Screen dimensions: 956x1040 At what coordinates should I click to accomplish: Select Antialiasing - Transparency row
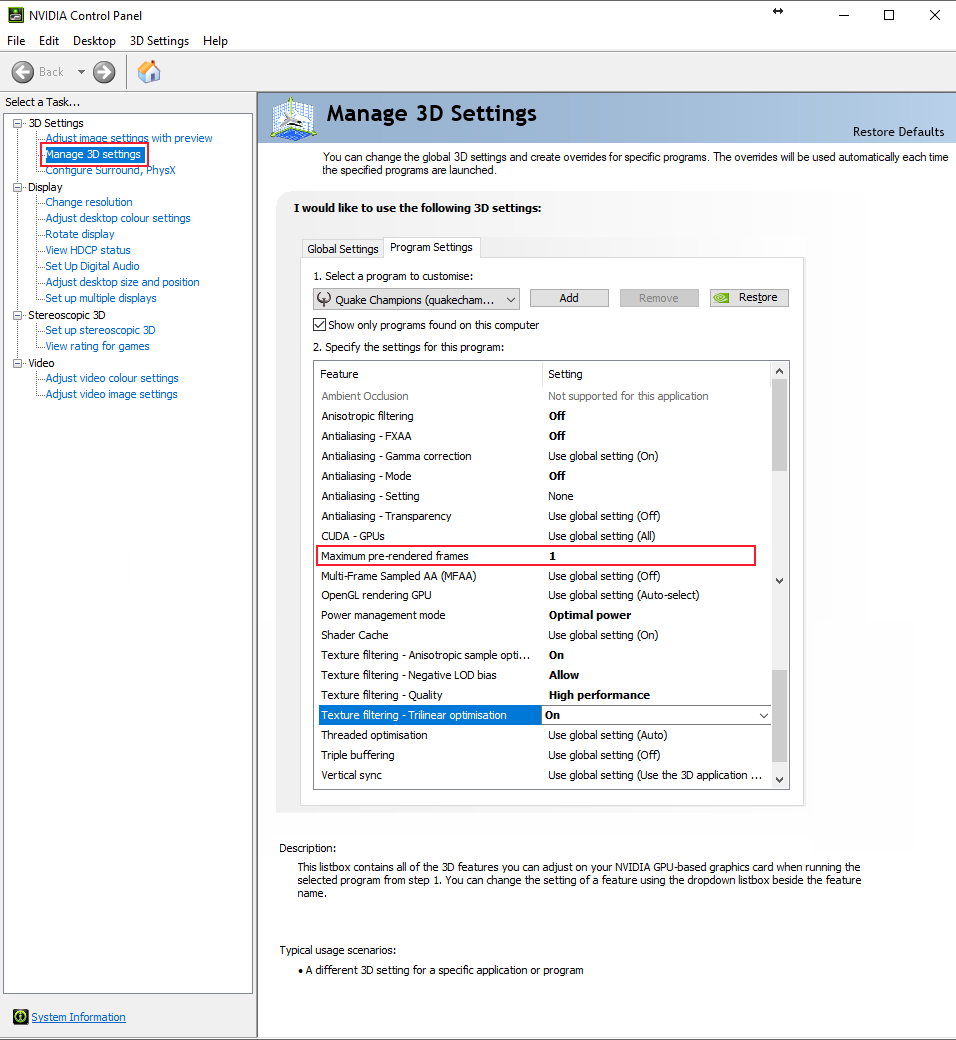click(x=543, y=516)
